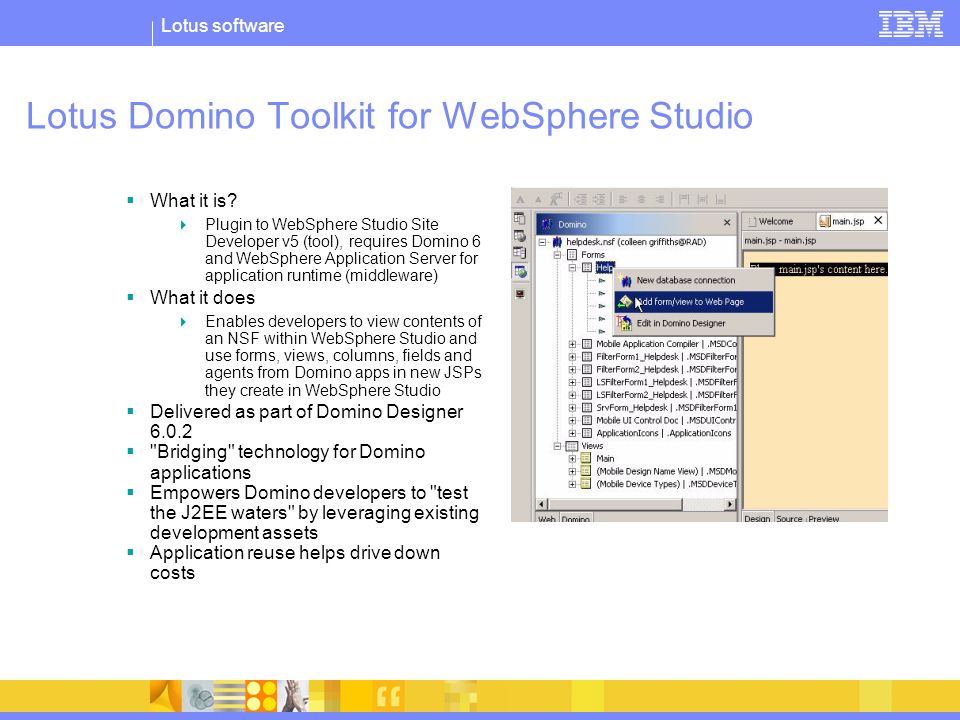
Task: Click the main.jsp's content here text
Action: [x=832, y=269]
